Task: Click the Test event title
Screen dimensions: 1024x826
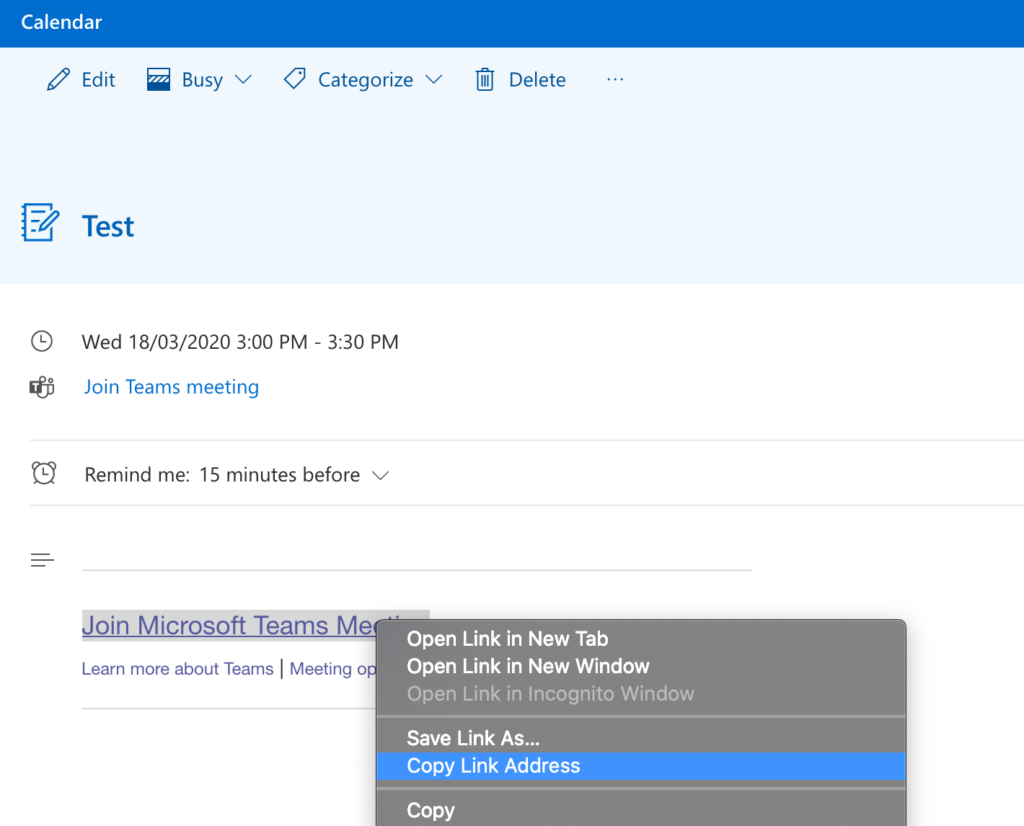Action: [x=108, y=227]
